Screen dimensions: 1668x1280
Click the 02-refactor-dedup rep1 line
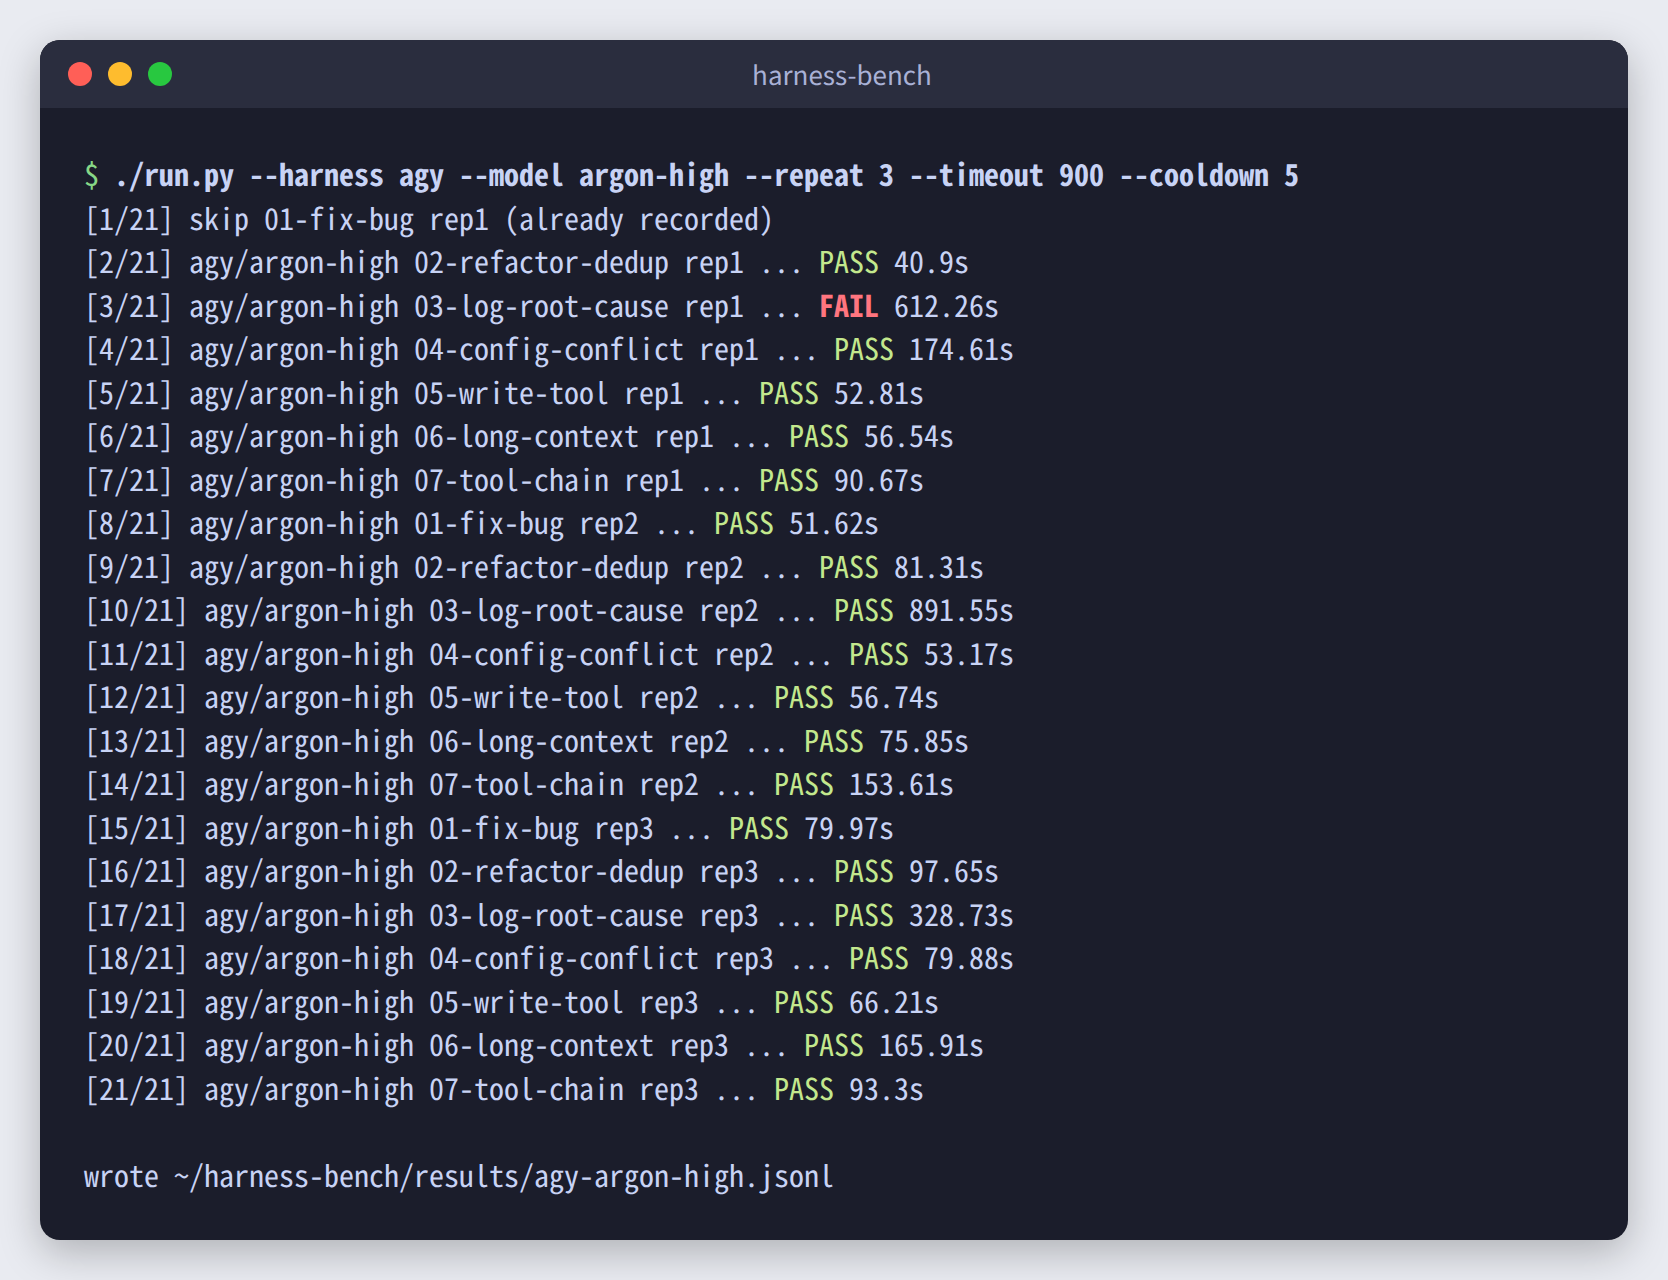point(526,263)
